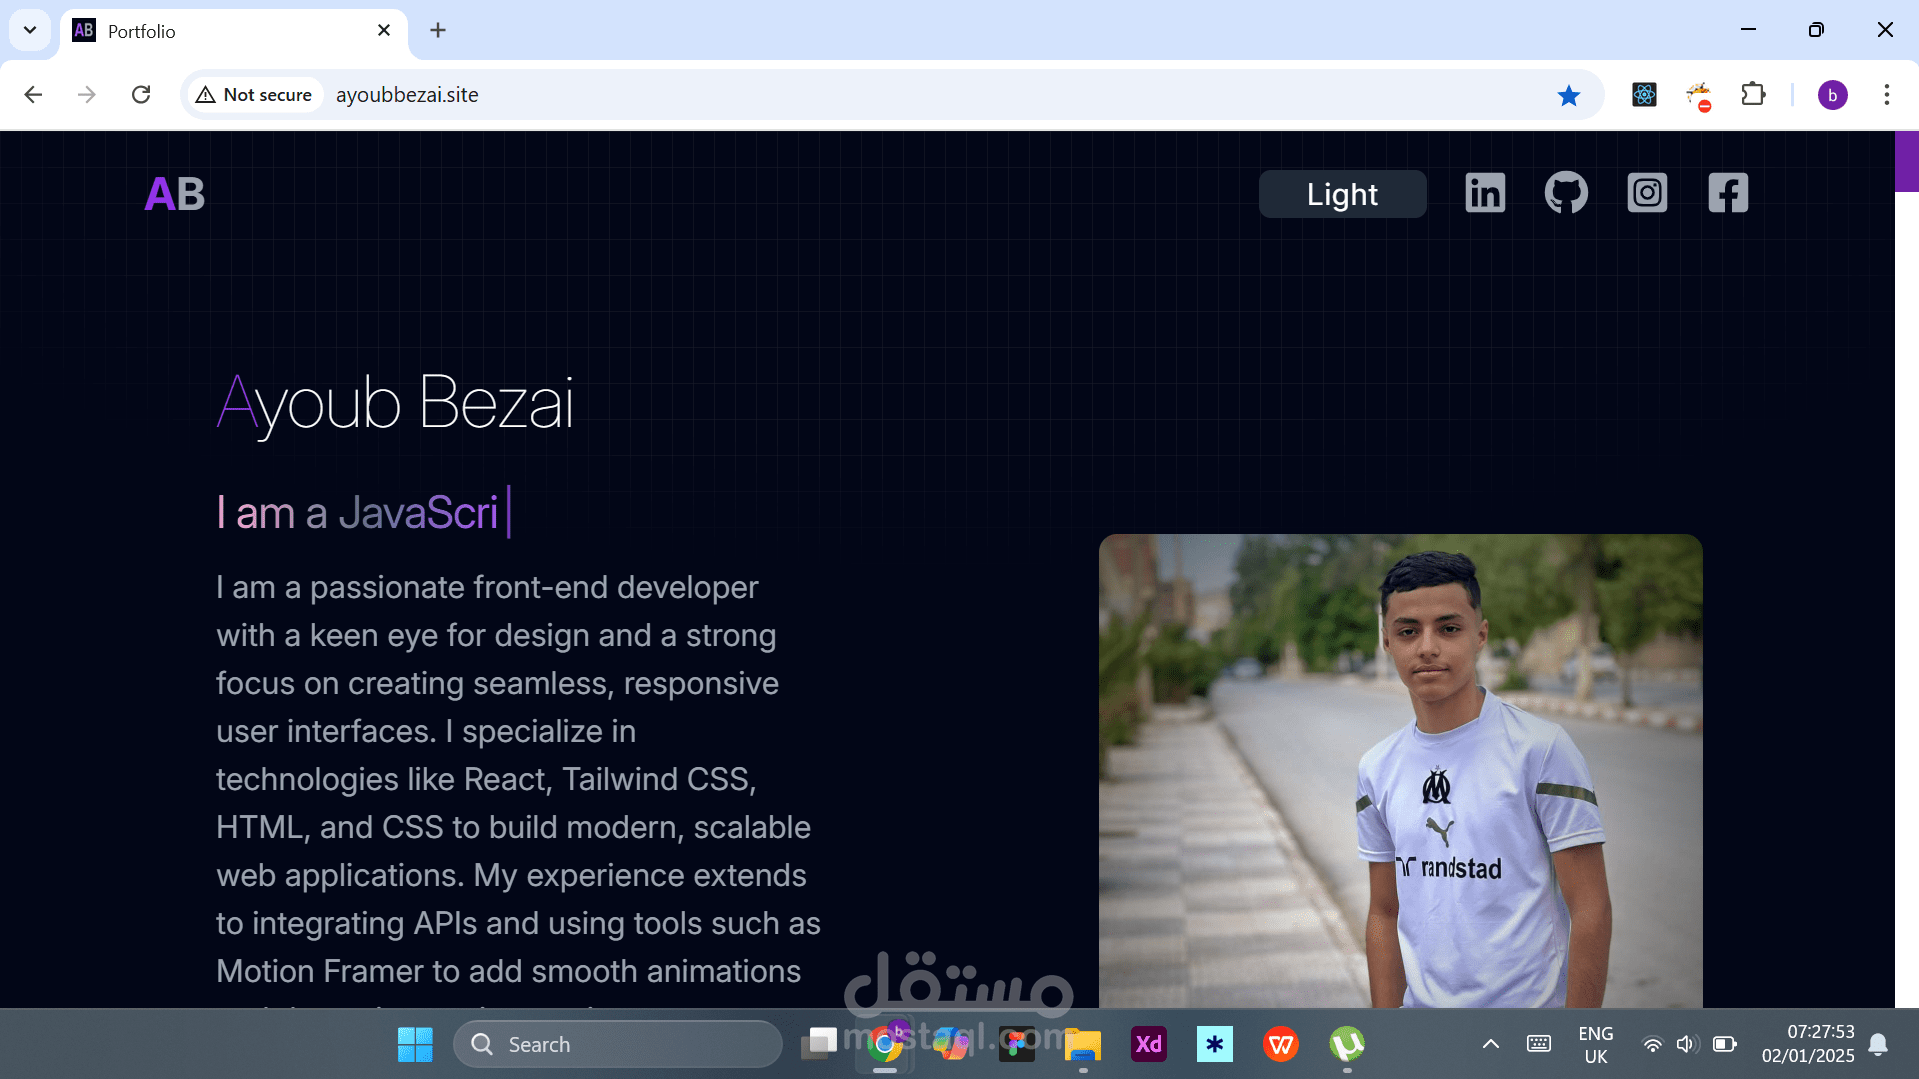Minimize the Chrome window

point(1748,30)
